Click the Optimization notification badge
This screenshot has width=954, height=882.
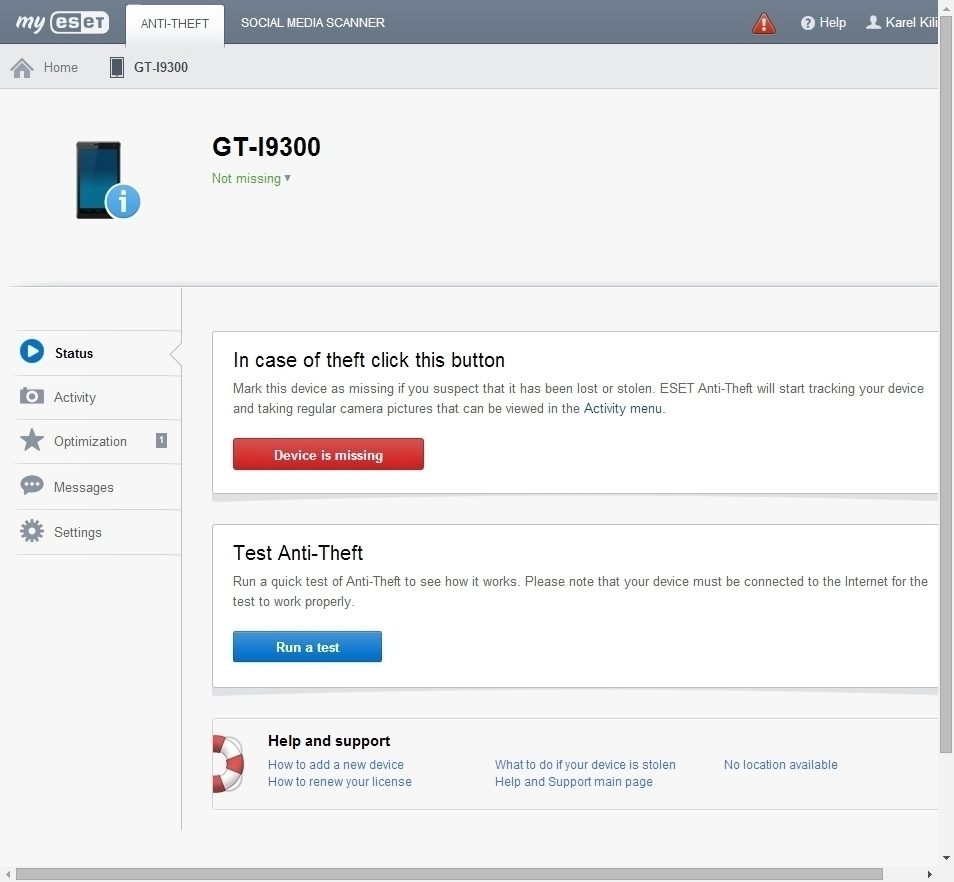click(x=161, y=440)
